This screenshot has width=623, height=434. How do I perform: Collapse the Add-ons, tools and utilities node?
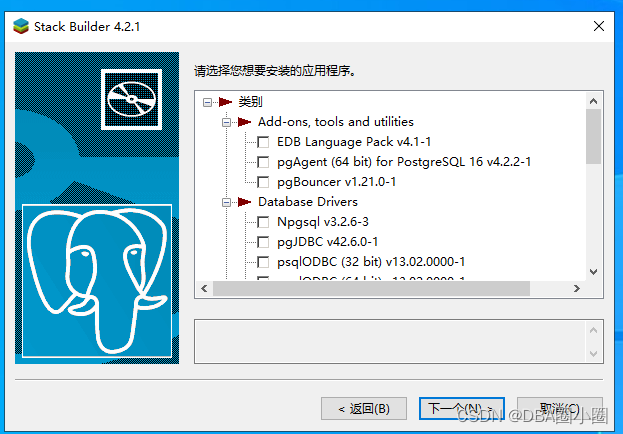pyautogui.click(x=226, y=122)
